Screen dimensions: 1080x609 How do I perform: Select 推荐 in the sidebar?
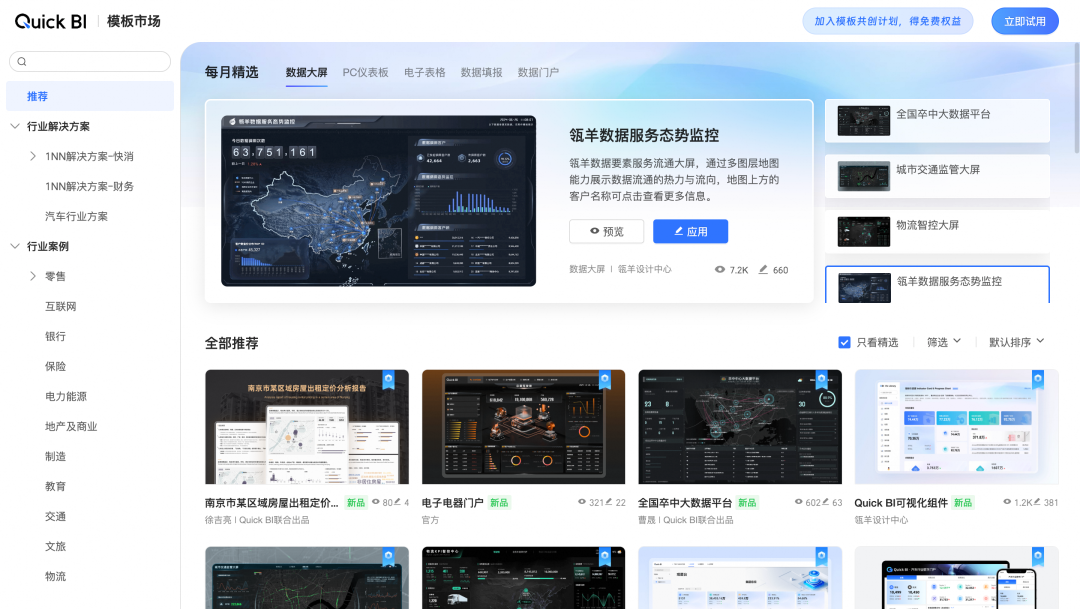click(90, 96)
